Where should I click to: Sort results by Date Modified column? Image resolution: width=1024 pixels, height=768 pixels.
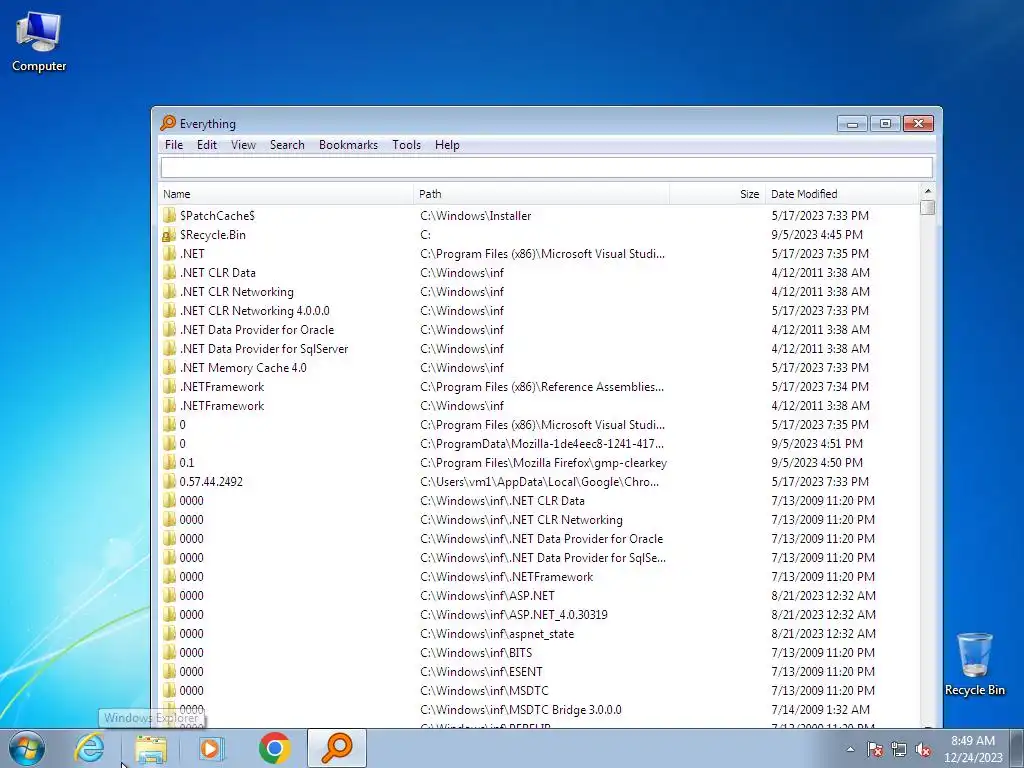842,194
